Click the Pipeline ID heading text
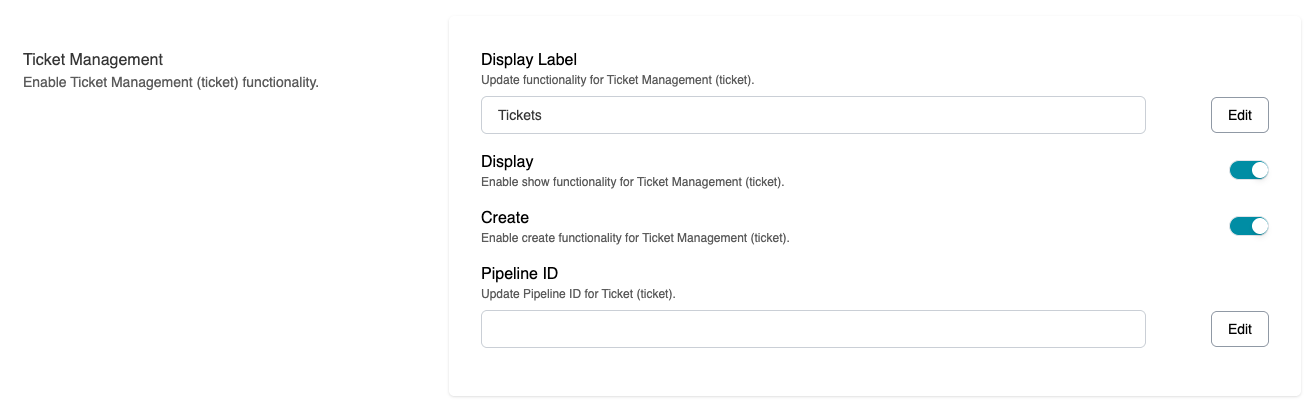 (x=519, y=273)
